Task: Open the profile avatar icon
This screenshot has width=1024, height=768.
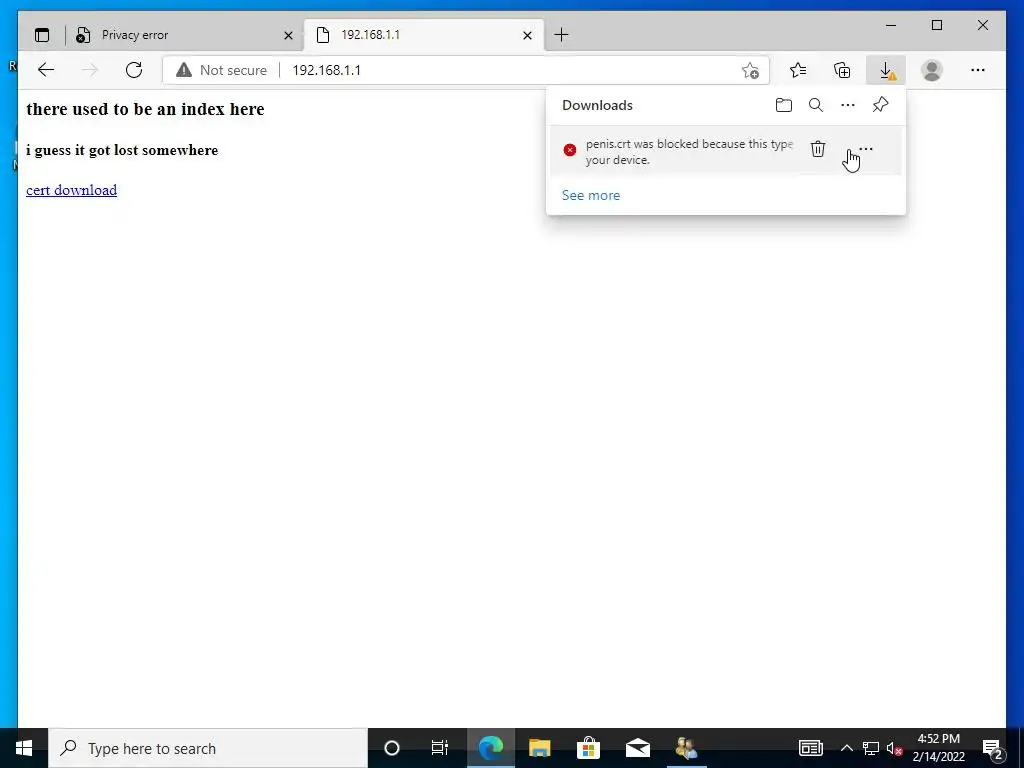Action: pos(932,70)
